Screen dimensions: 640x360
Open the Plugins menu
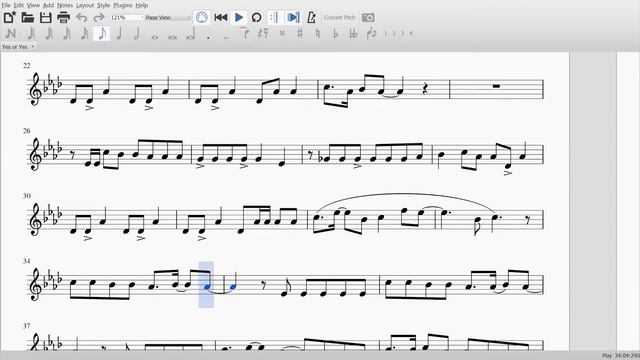click(x=122, y=5)
